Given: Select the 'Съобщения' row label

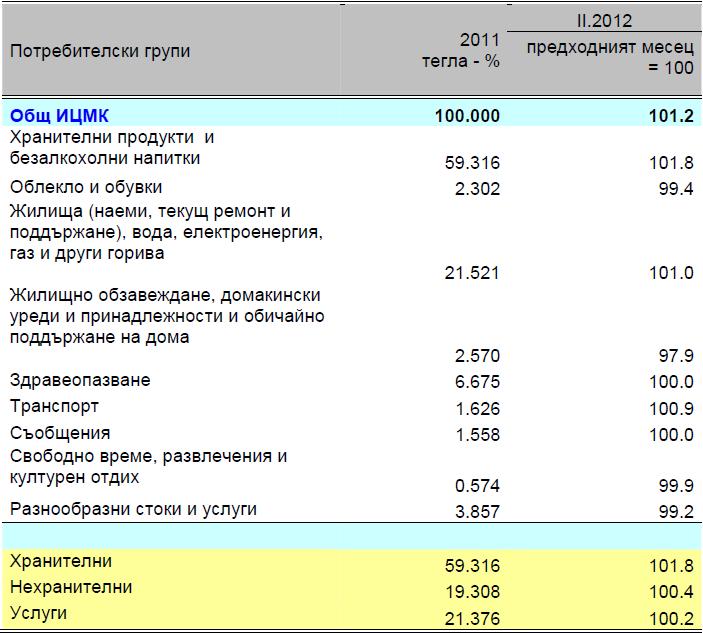Looking at the screenshot, I should (60, 433).
